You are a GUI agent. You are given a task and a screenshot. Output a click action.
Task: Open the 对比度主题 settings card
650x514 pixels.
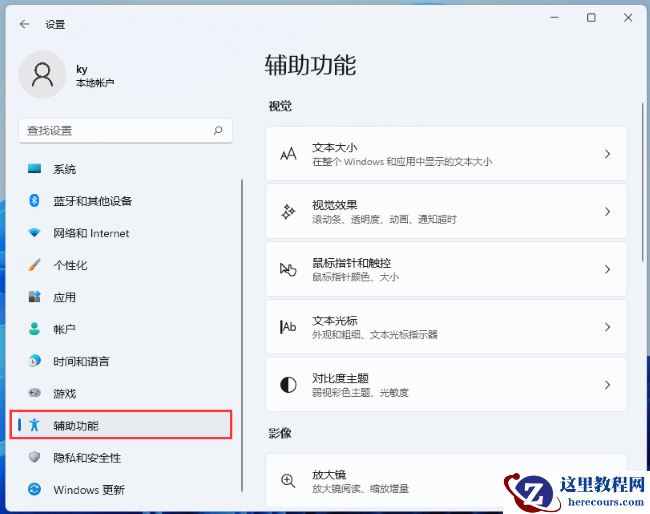pyautogui.click(x=446, y=385)
